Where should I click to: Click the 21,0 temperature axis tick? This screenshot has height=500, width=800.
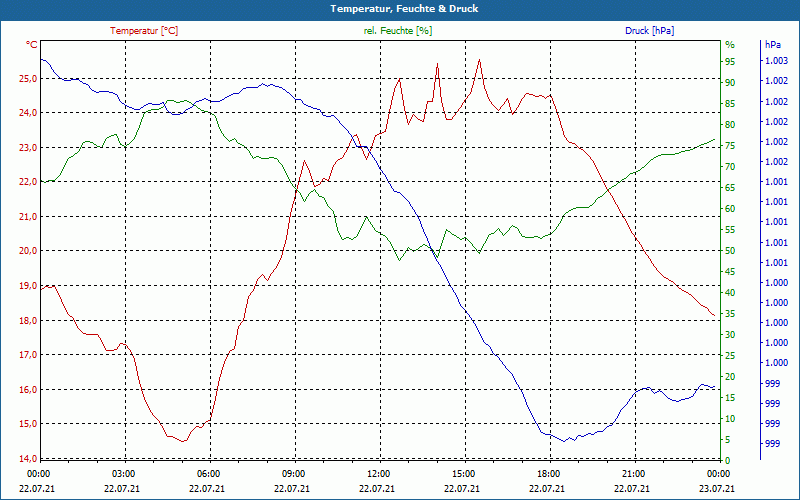tap(28, 217)
